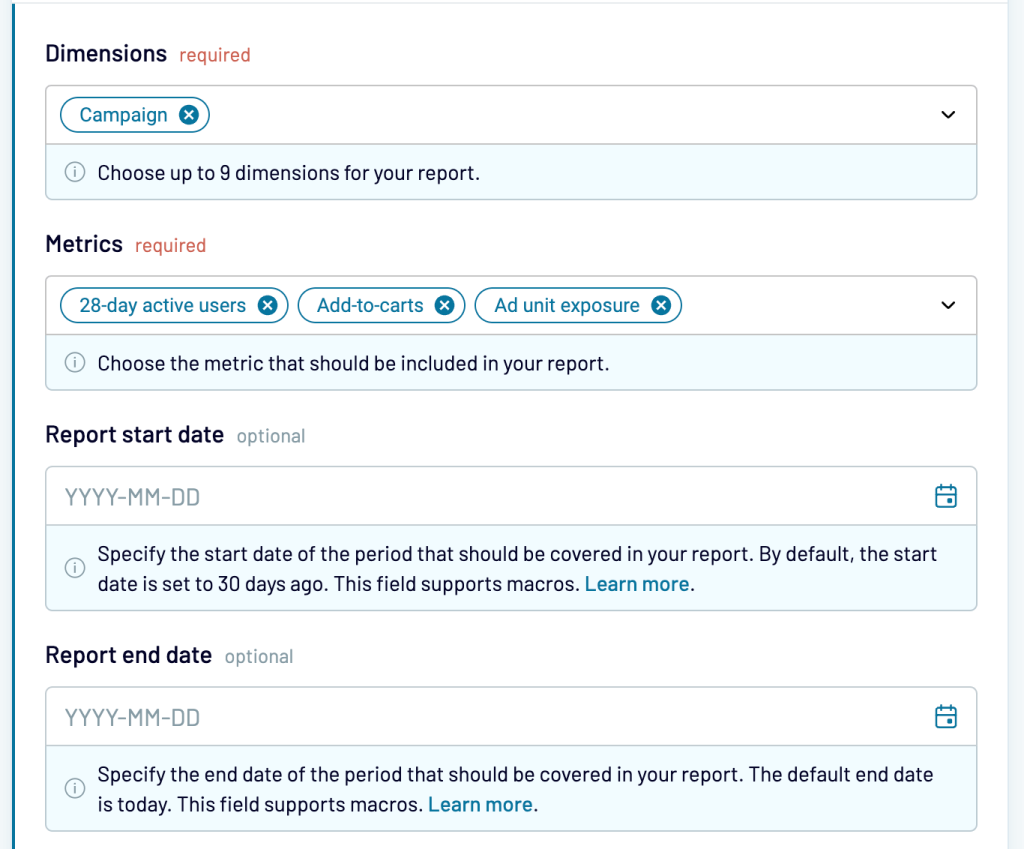Open the calendar picker for end date
The height and width of the screenshot is (849, 1024).
(945, 717)
